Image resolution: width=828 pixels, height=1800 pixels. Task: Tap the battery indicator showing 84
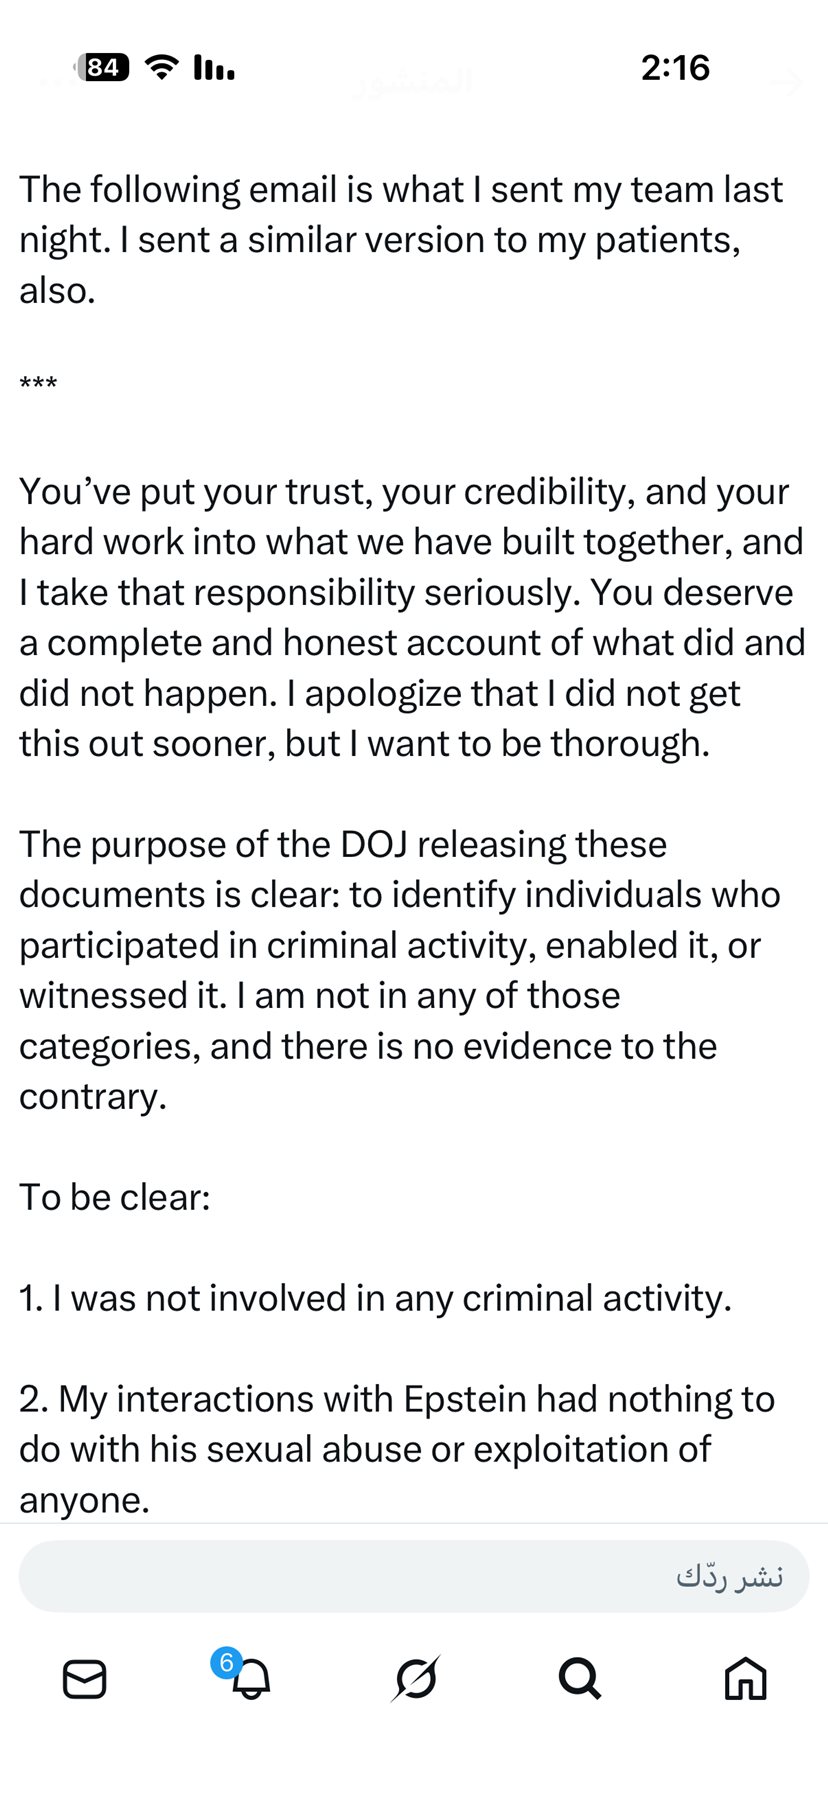(103, 68)
